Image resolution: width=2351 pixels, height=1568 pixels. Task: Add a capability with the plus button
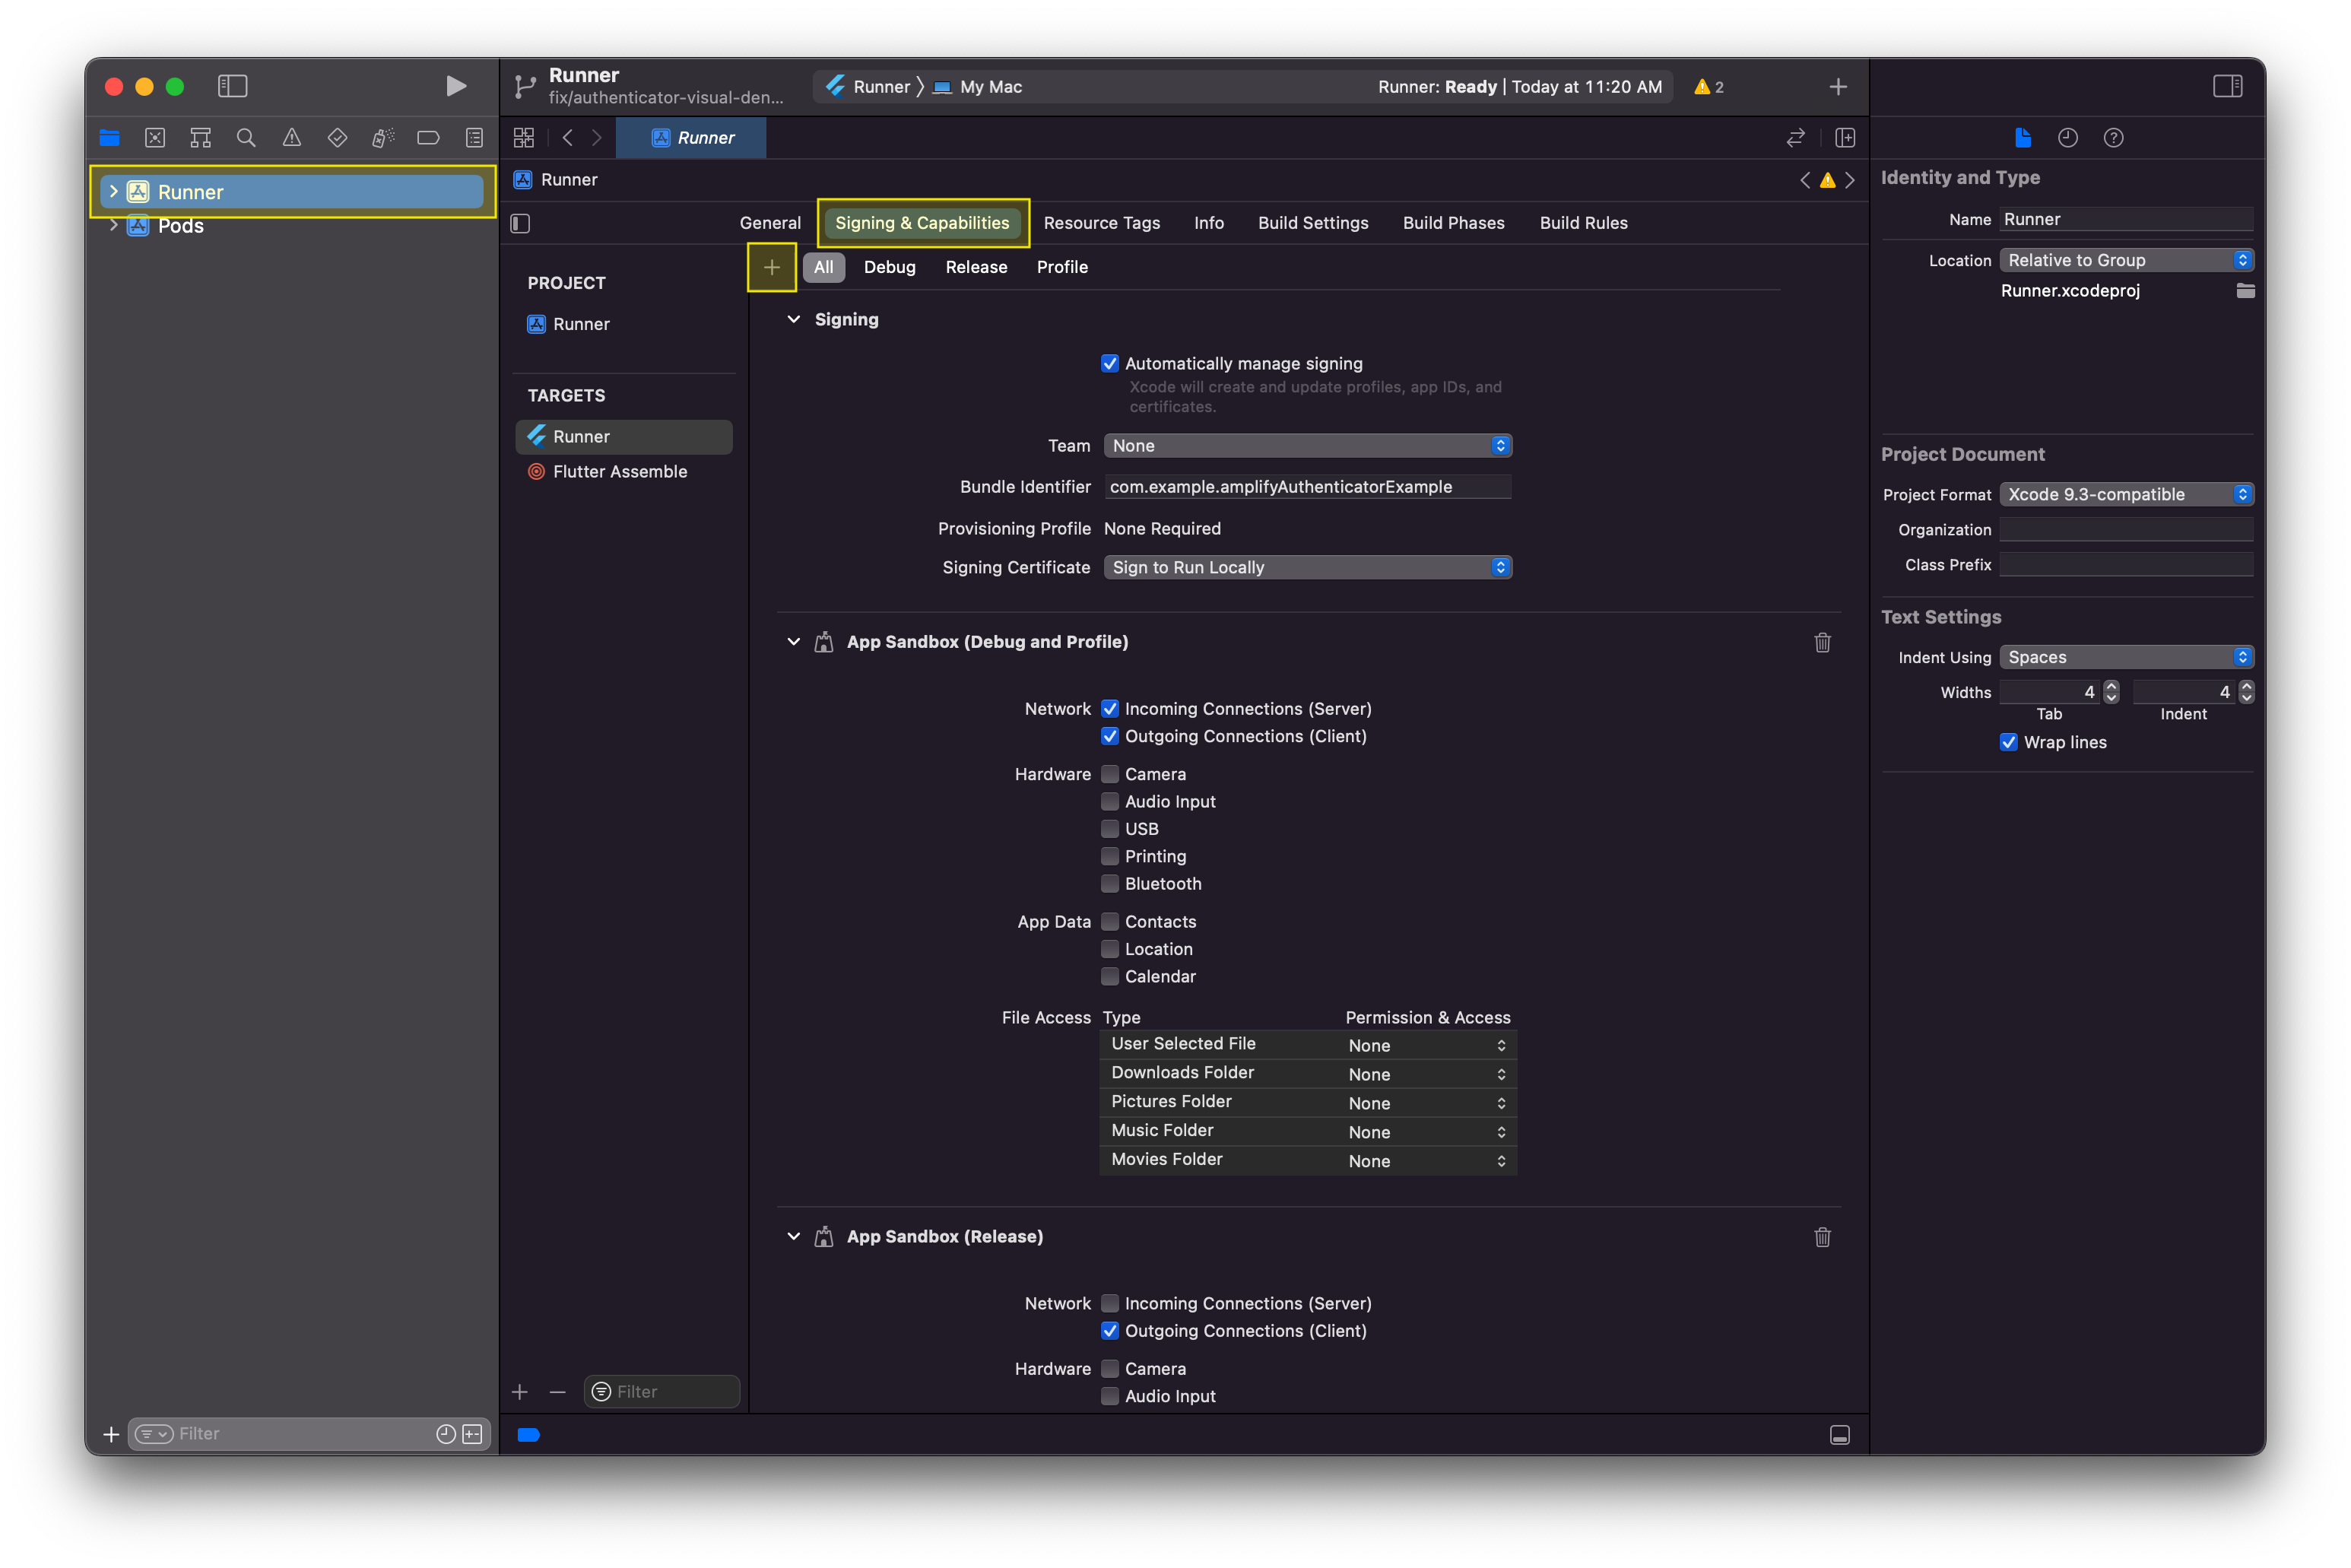pyautogui.click(x=772, y=268)
